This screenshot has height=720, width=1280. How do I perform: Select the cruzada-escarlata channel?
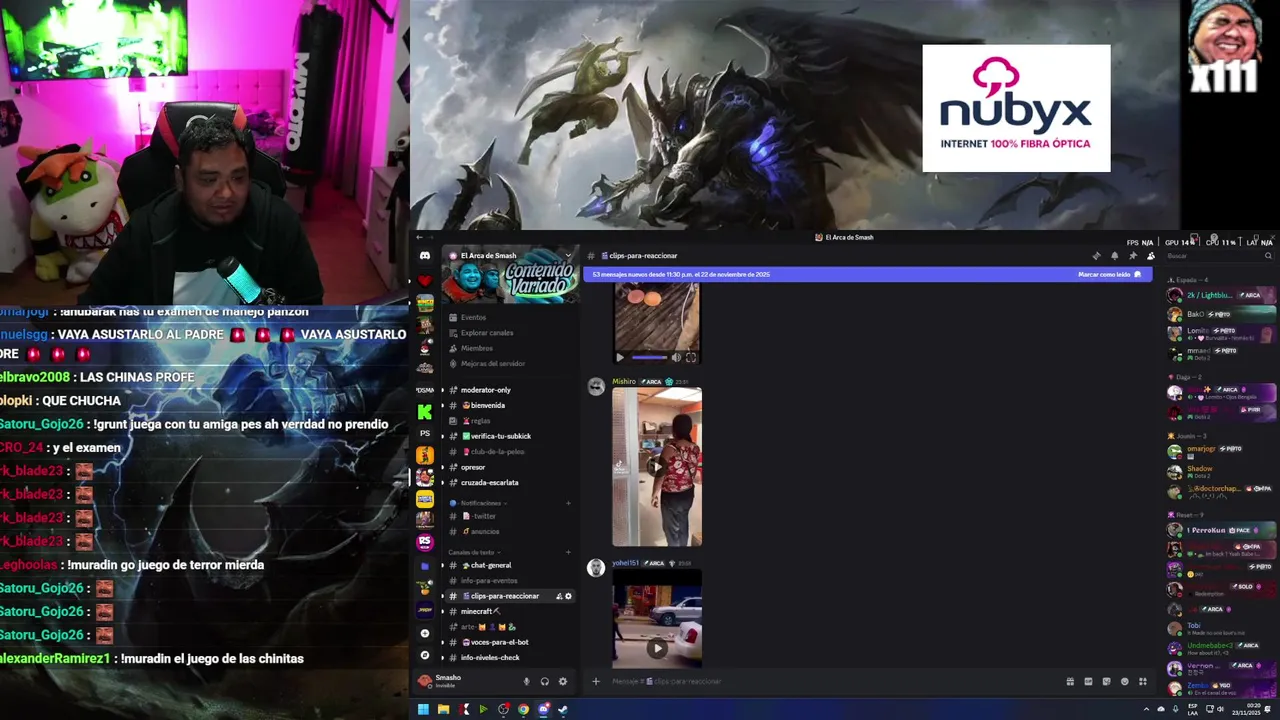point(509,482)
